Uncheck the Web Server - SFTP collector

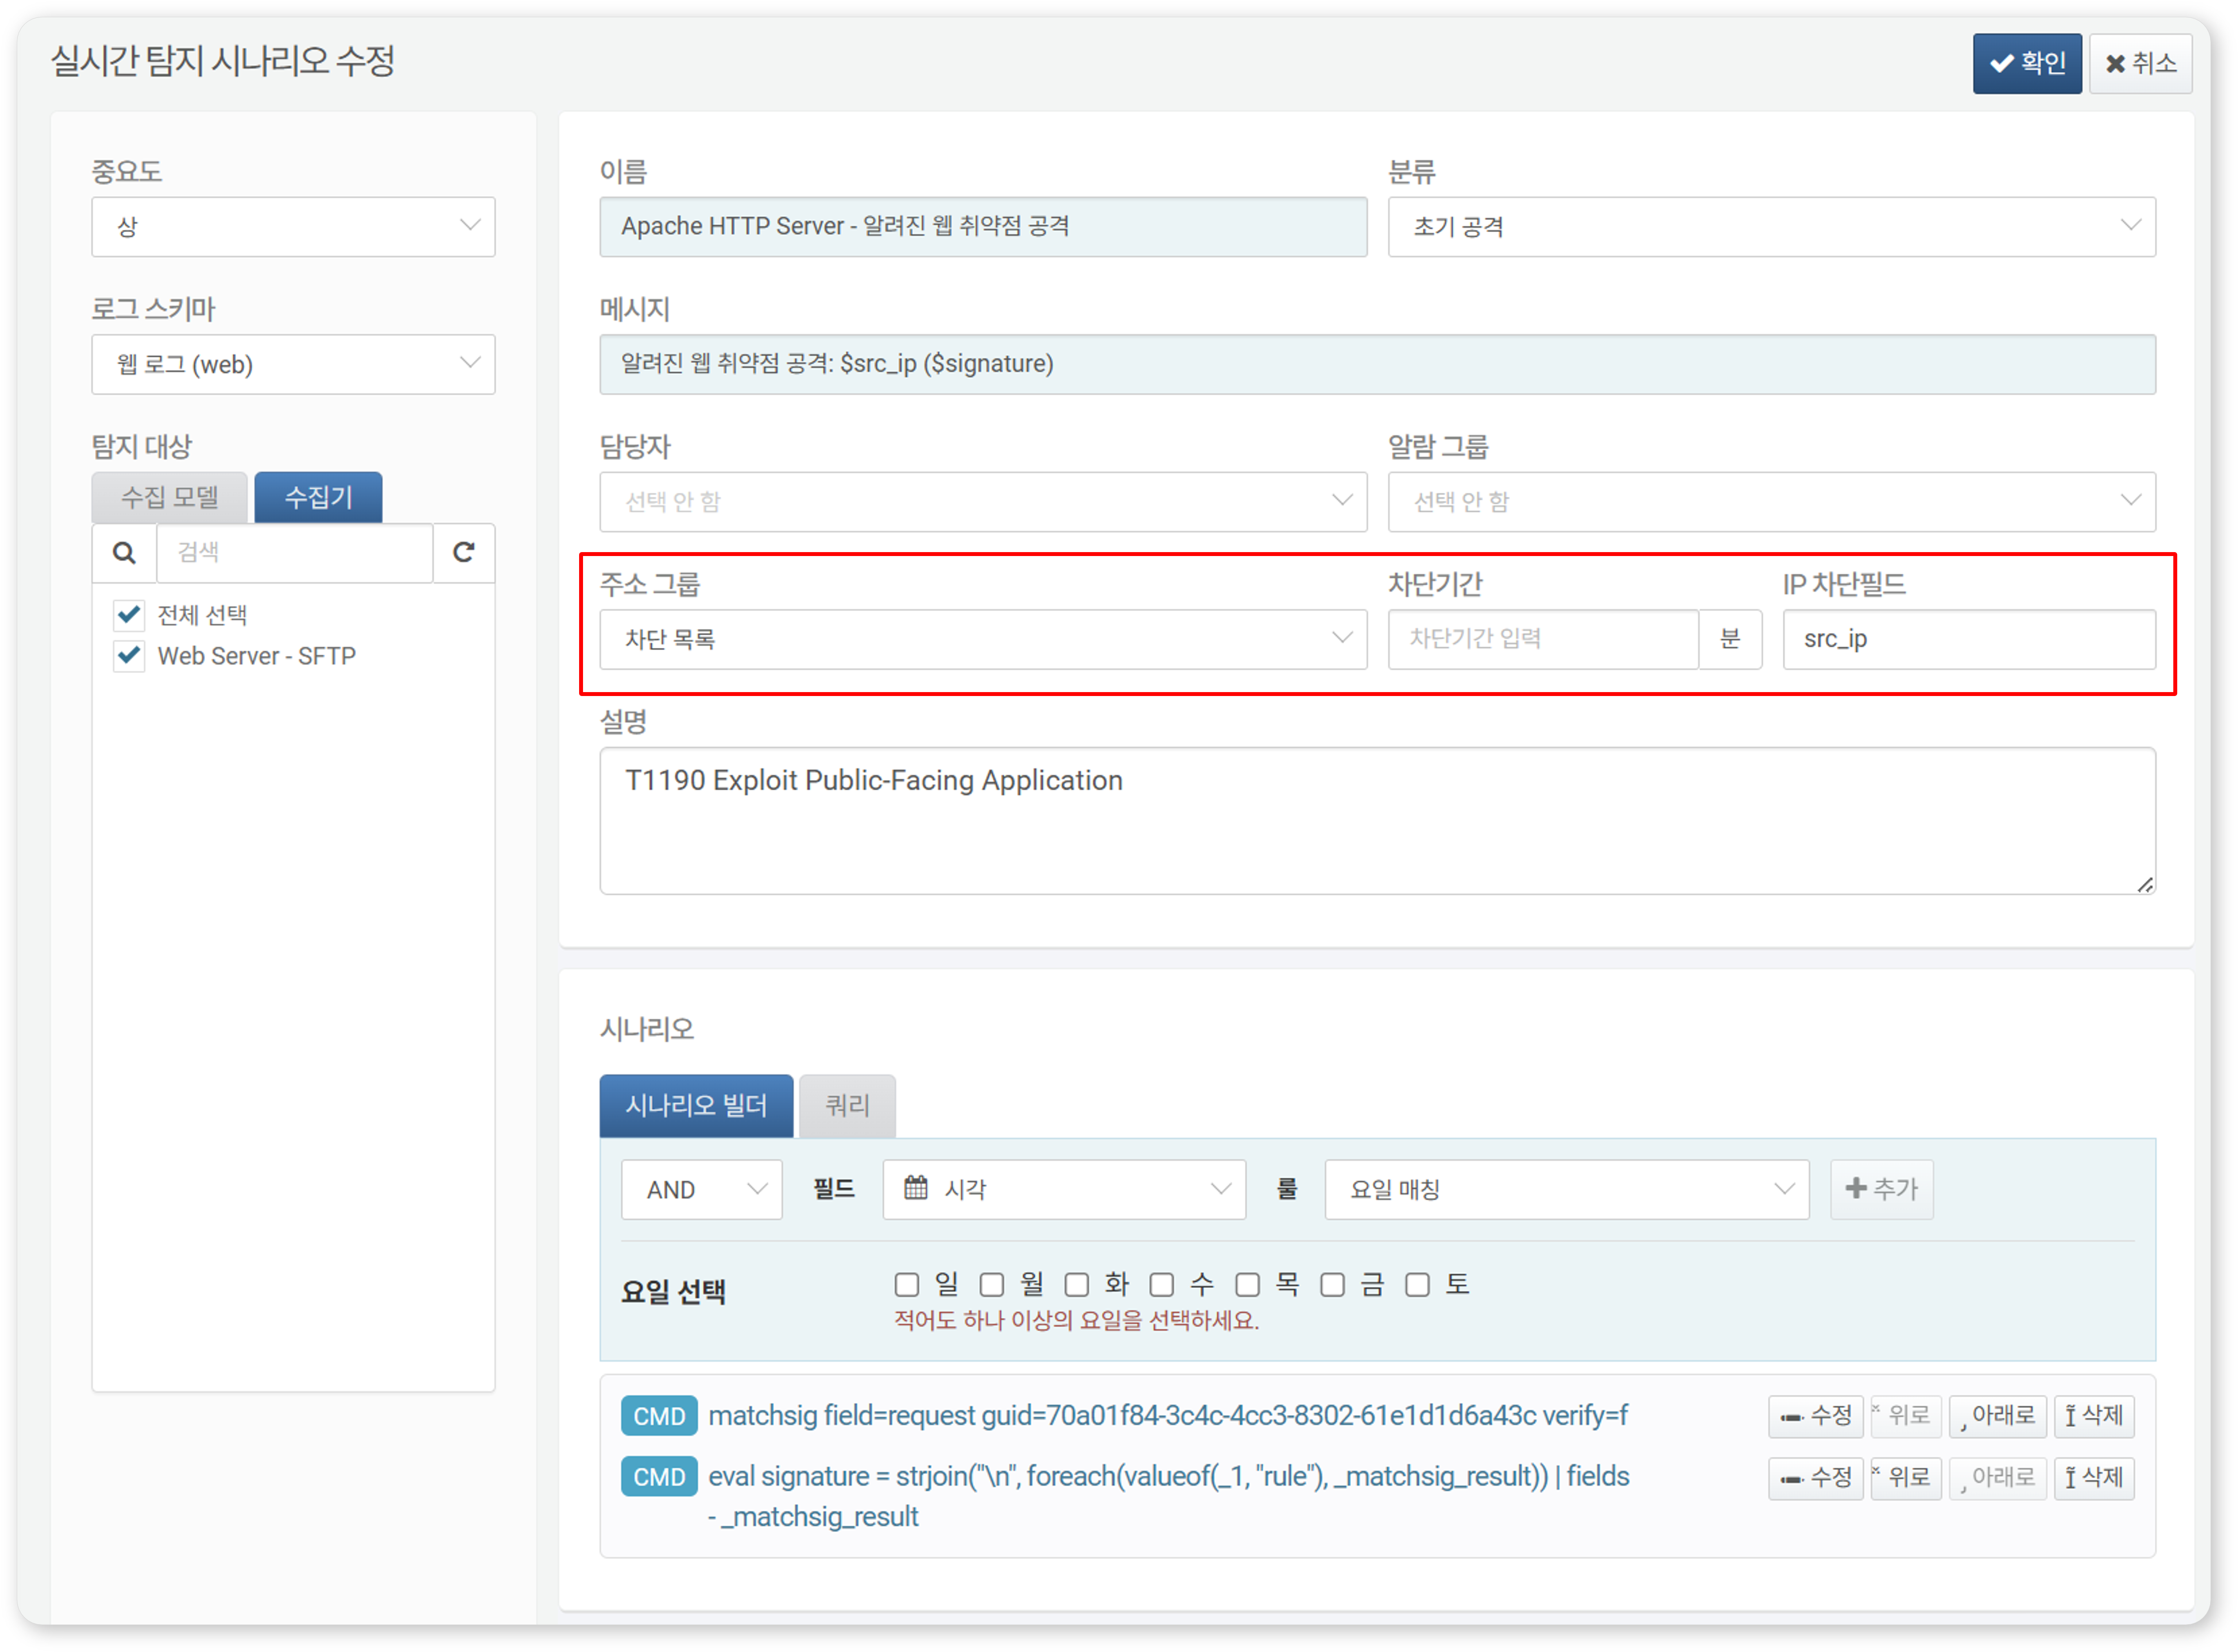(x=129, y=657)
